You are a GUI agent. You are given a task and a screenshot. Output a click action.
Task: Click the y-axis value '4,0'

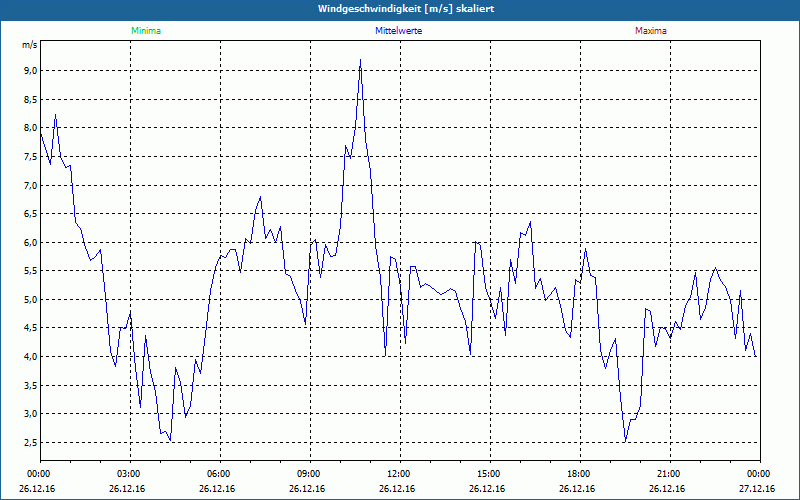point(31,357)
